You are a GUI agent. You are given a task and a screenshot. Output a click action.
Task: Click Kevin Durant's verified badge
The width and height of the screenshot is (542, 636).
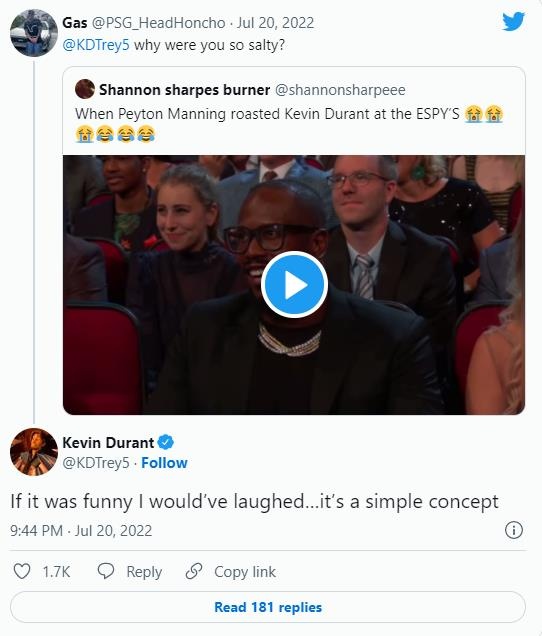pyautogui.click(x=166, y=442)
